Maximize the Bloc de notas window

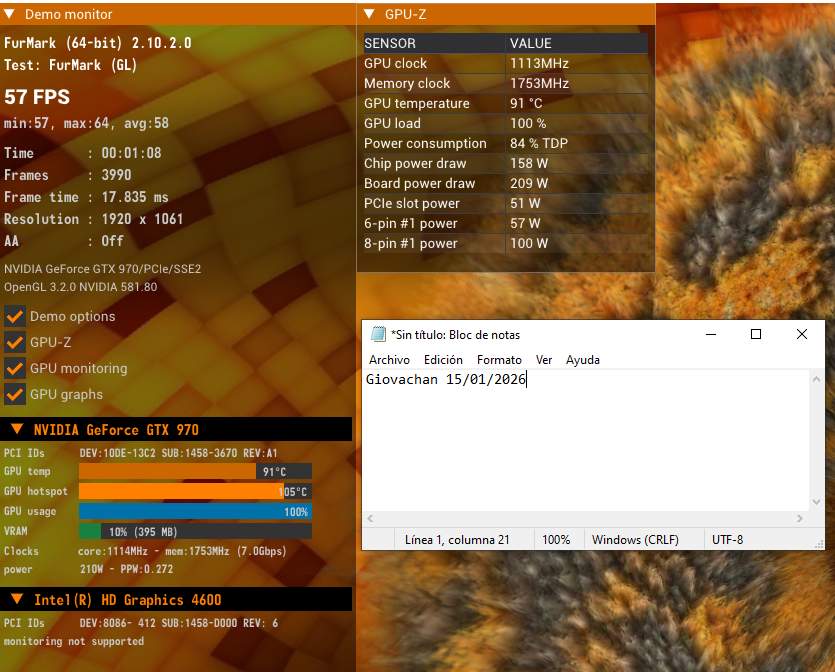756,334
